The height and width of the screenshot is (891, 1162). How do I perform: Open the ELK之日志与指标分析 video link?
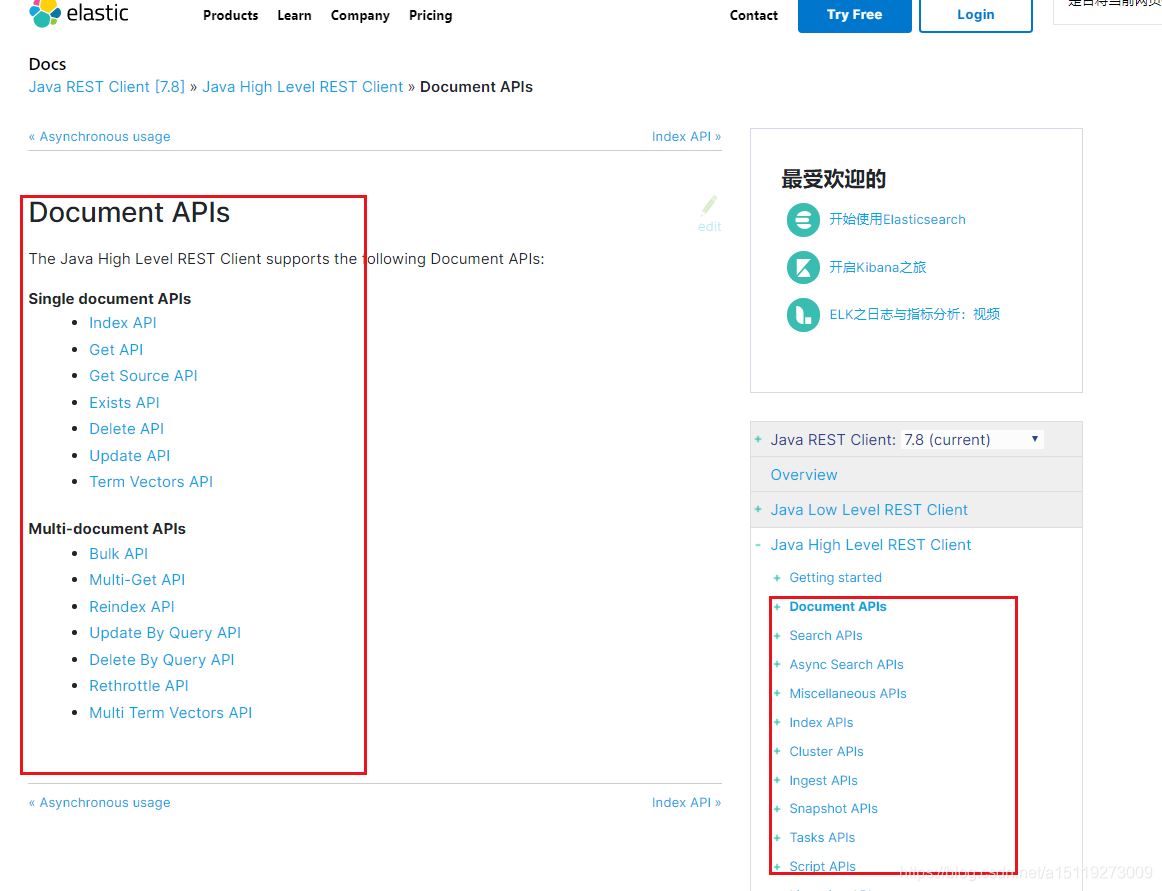coord(914,314)
